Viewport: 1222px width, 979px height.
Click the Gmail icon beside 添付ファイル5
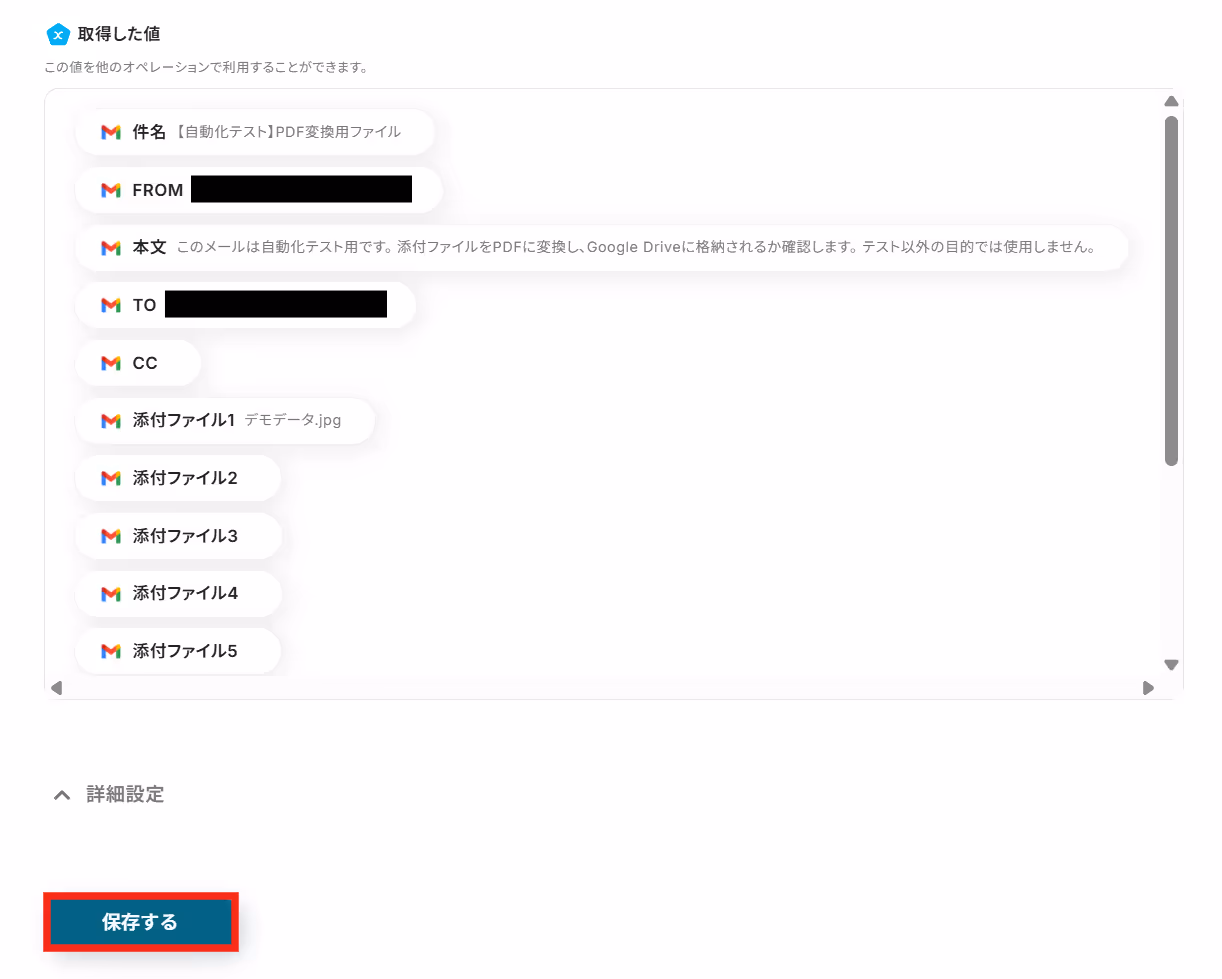point(111,651)
